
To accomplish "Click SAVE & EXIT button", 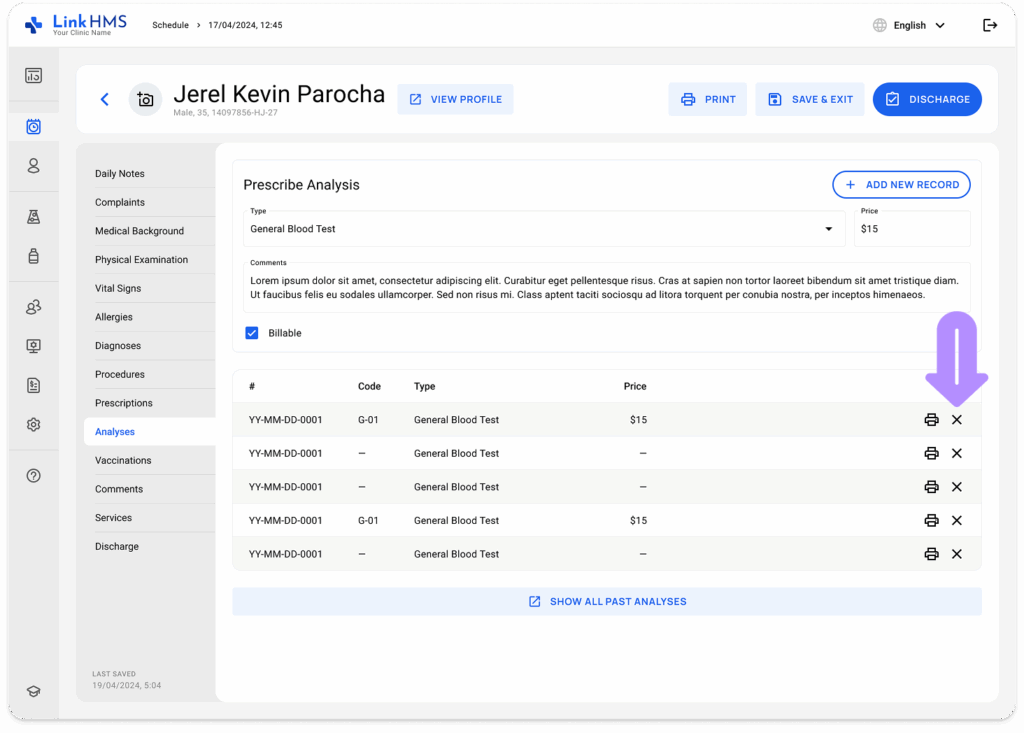I will point(810,99).
